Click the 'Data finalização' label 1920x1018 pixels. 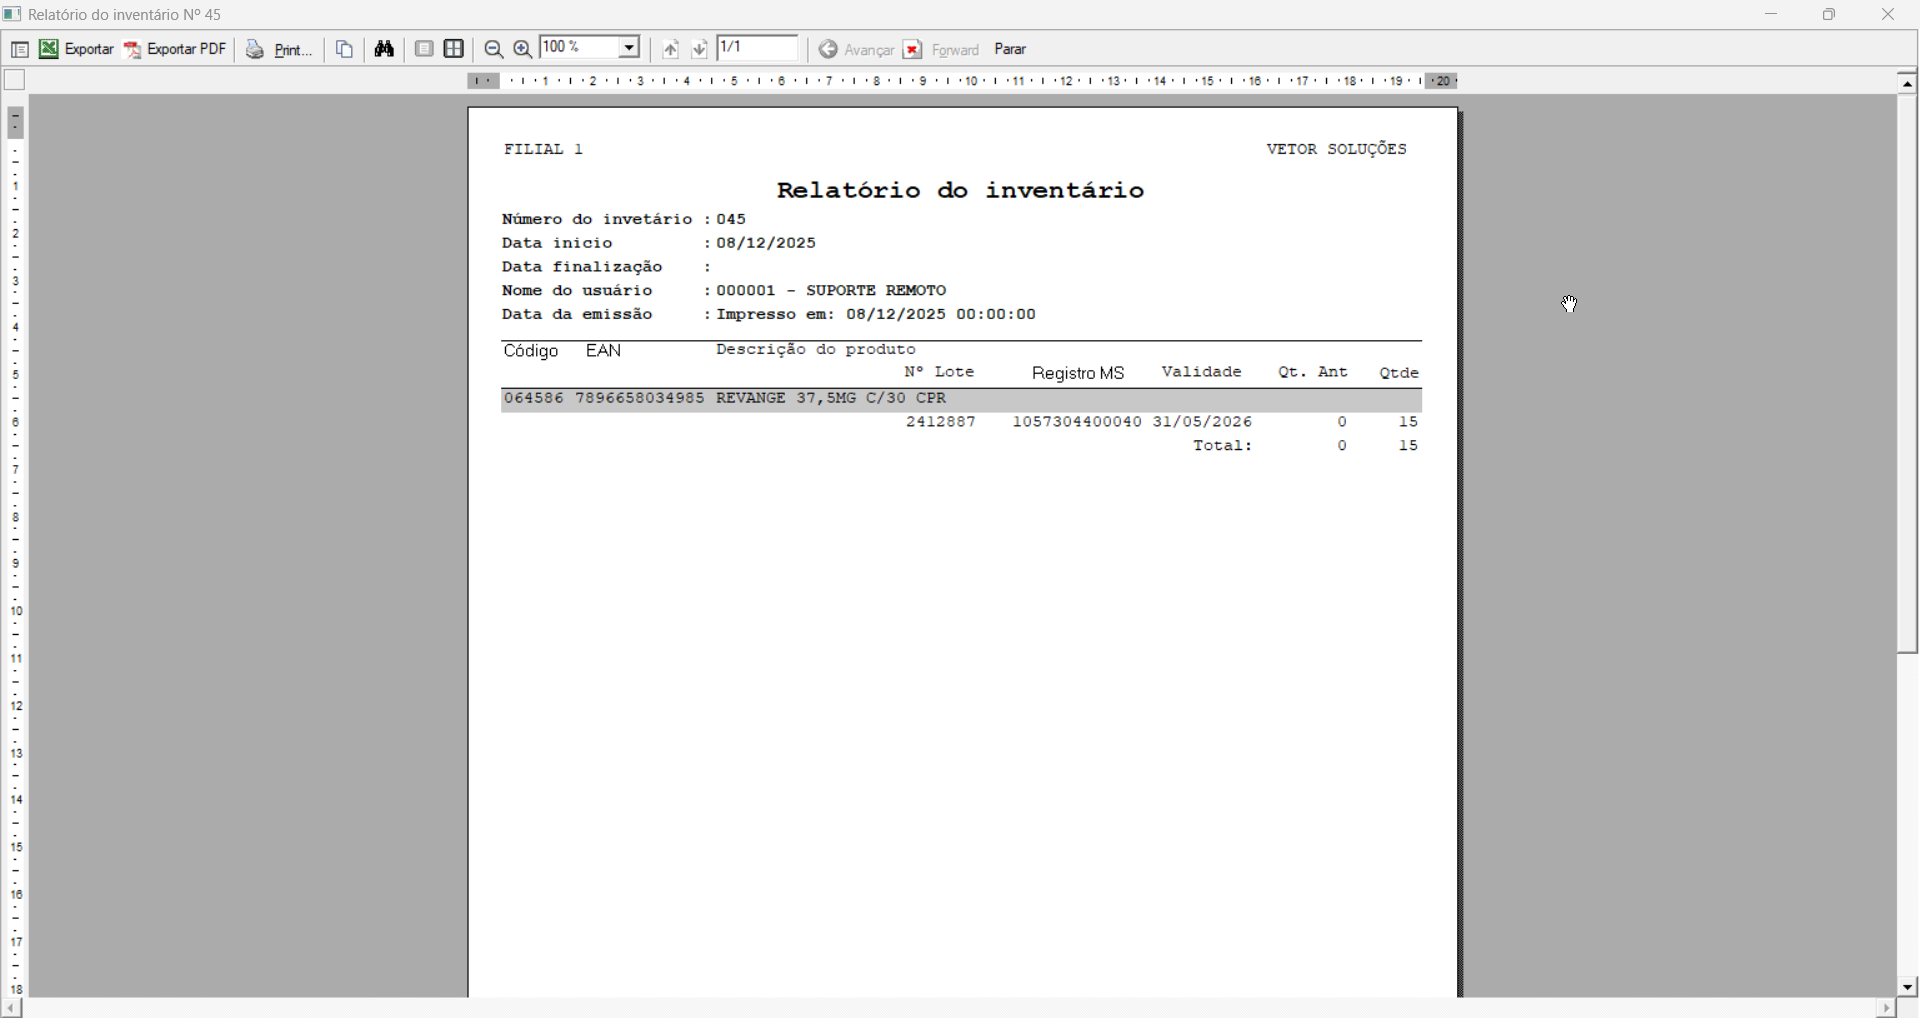point(583,267)
